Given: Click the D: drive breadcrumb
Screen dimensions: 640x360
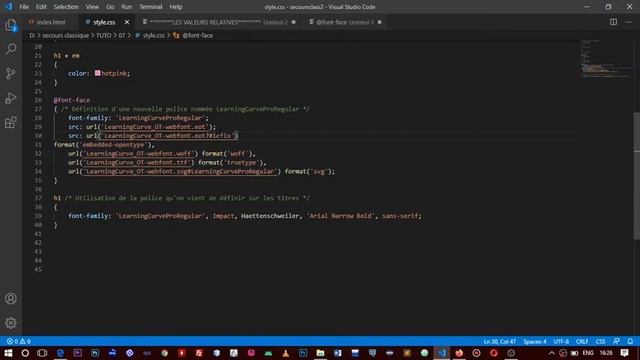Looking at the screenshot, I should (32, 36).
